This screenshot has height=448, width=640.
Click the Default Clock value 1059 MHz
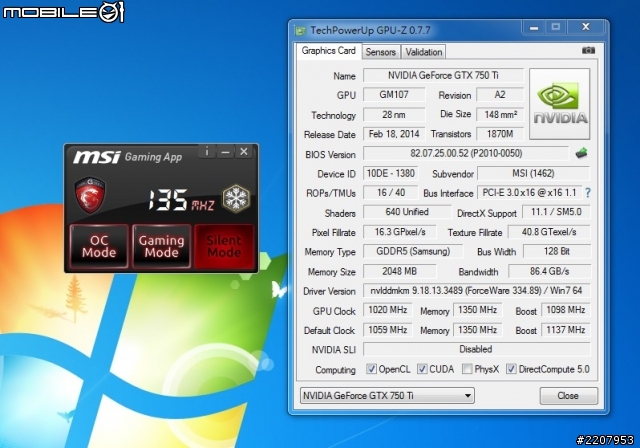[387, 330]
